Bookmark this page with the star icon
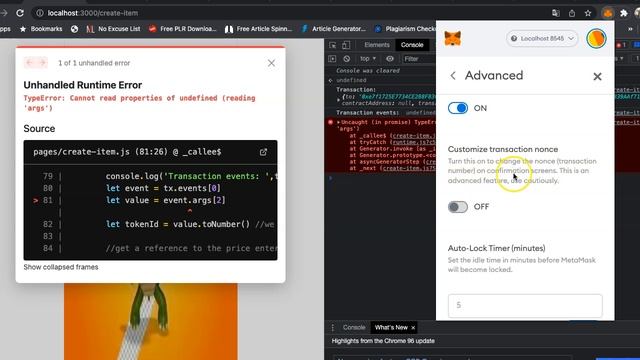Viewport: 640px width, 360px height. click(588, 13)
